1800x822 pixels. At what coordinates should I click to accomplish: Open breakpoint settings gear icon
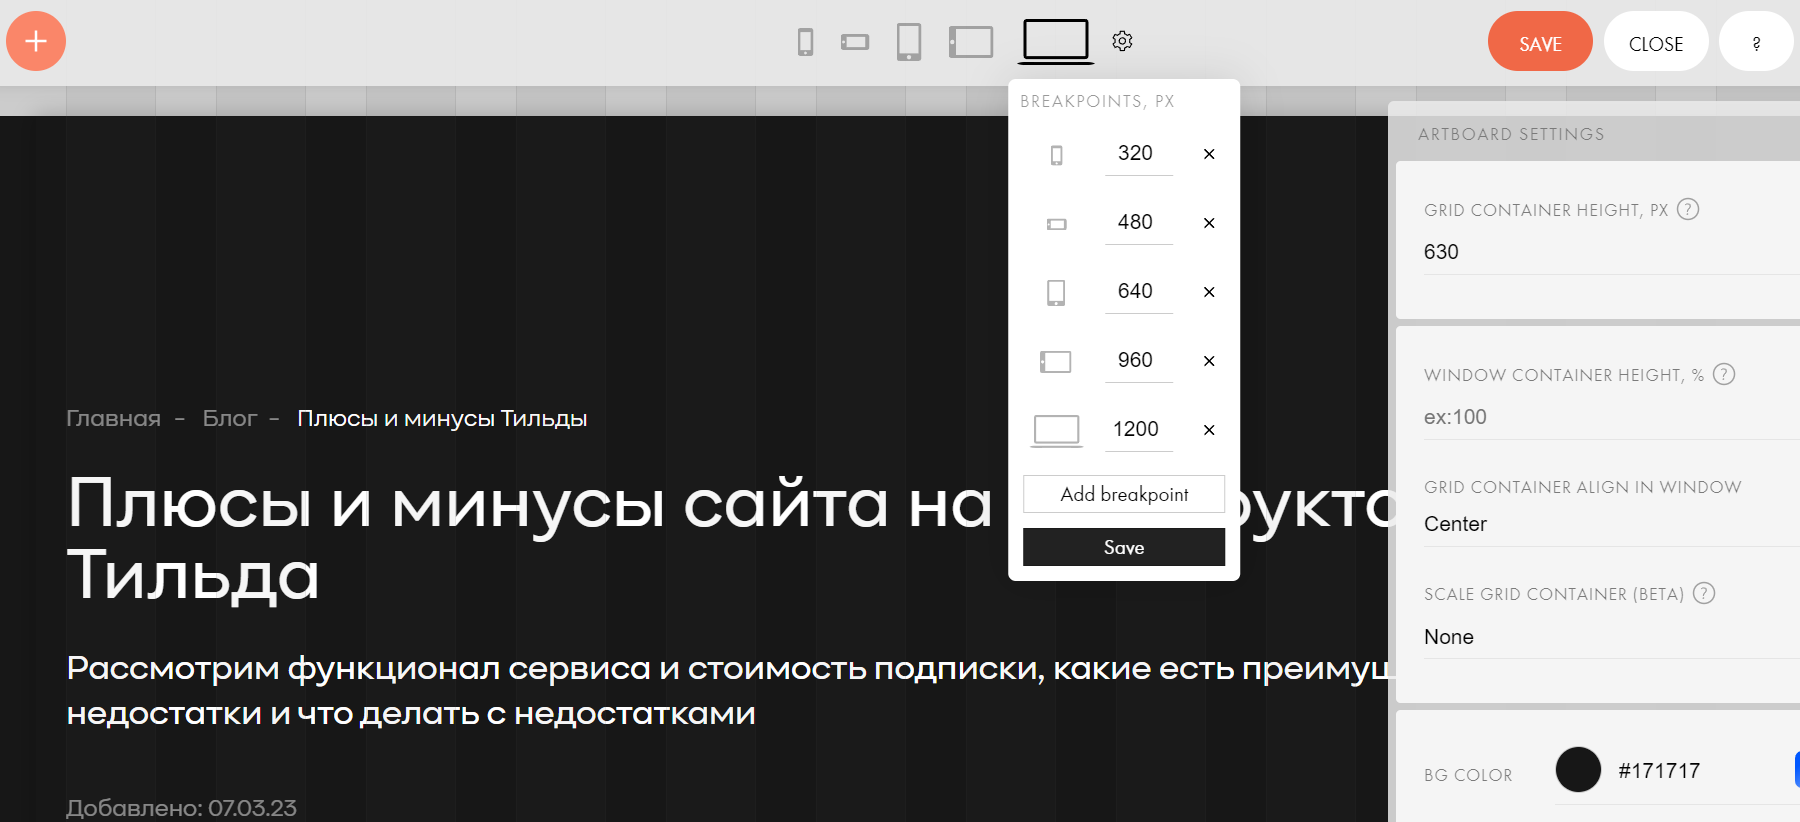pyautogui.click(x=1122, y=41)
